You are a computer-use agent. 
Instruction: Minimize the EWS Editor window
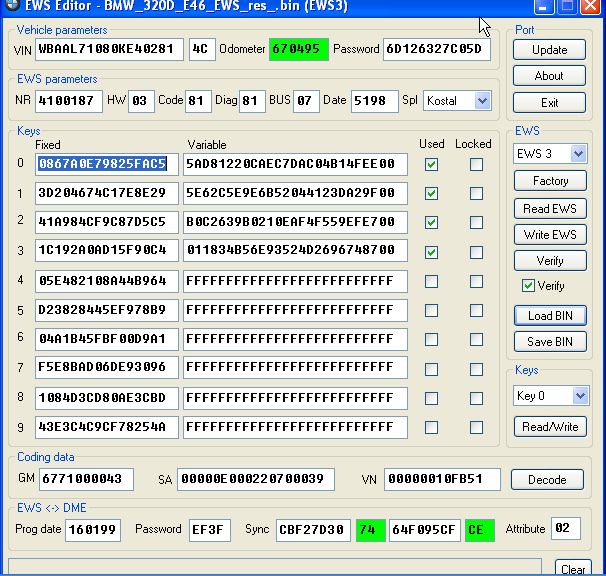[543, 6]
